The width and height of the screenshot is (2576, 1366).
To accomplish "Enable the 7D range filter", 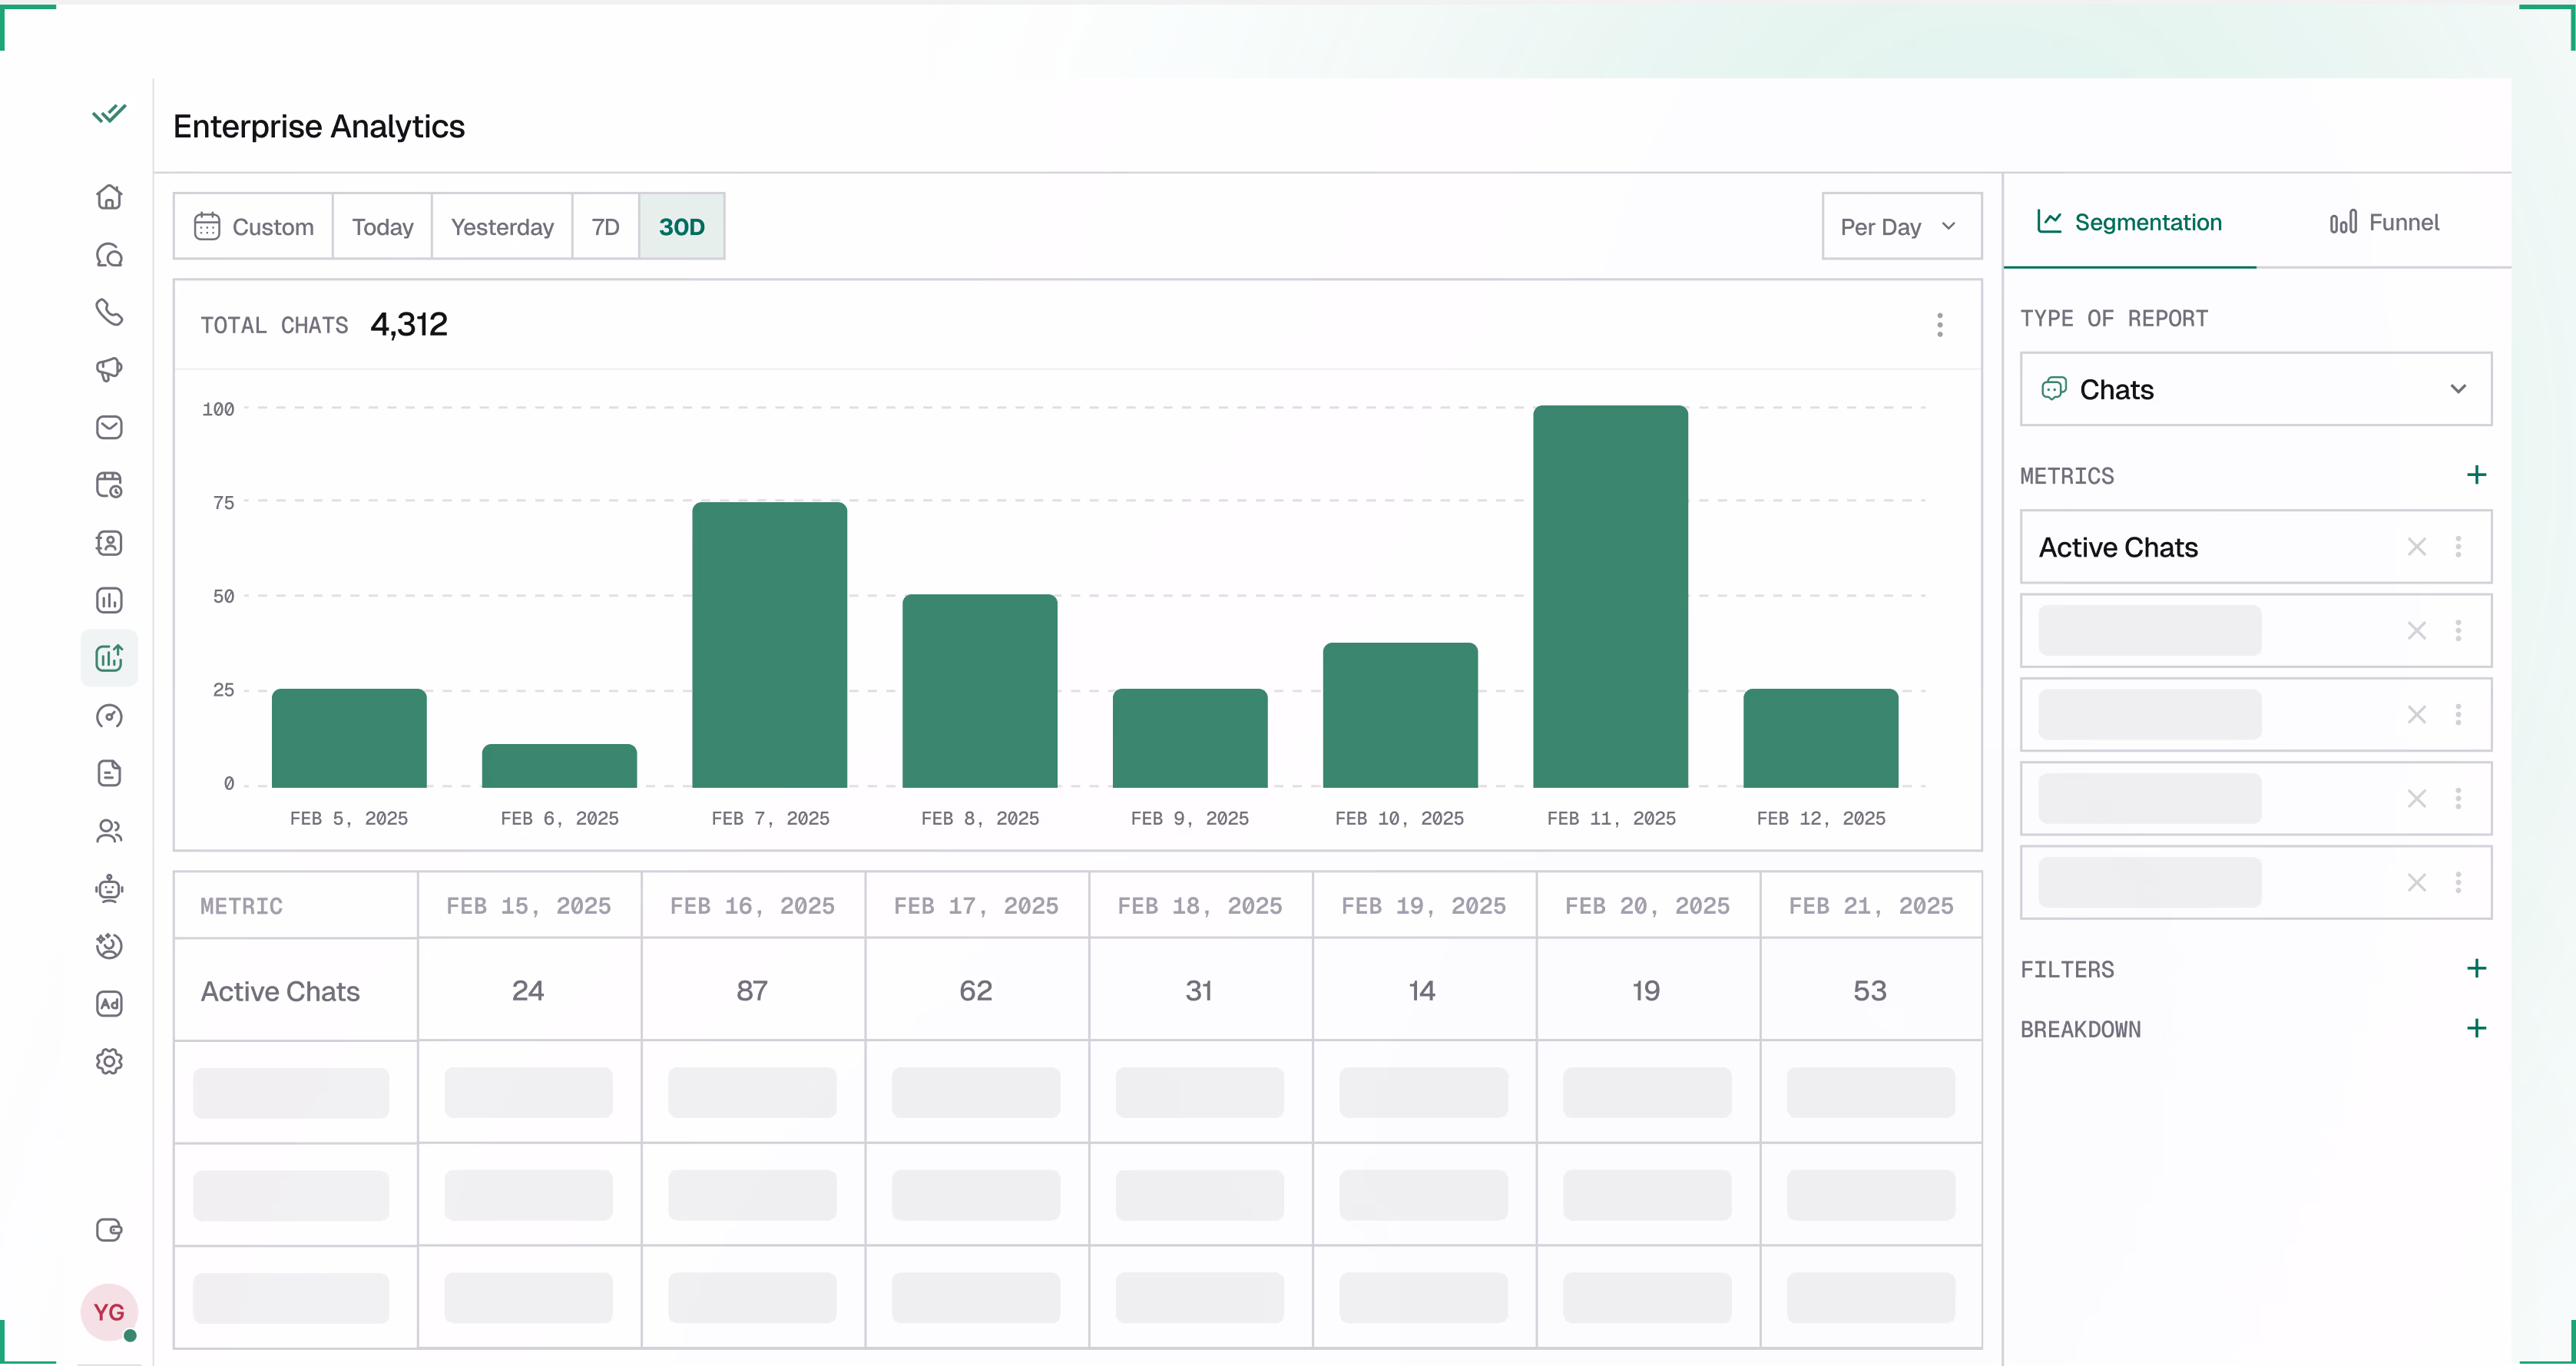I will point(605,226).
